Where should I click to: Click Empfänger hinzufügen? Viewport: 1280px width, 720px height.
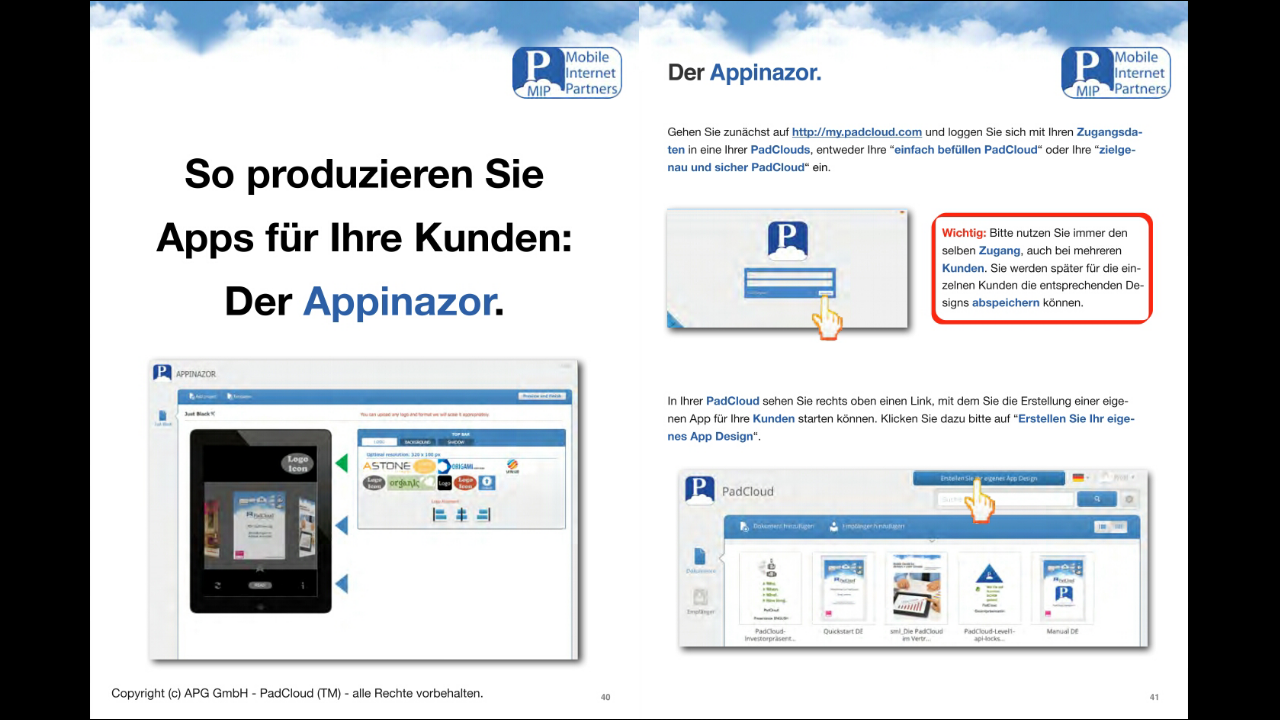(866, 526)
